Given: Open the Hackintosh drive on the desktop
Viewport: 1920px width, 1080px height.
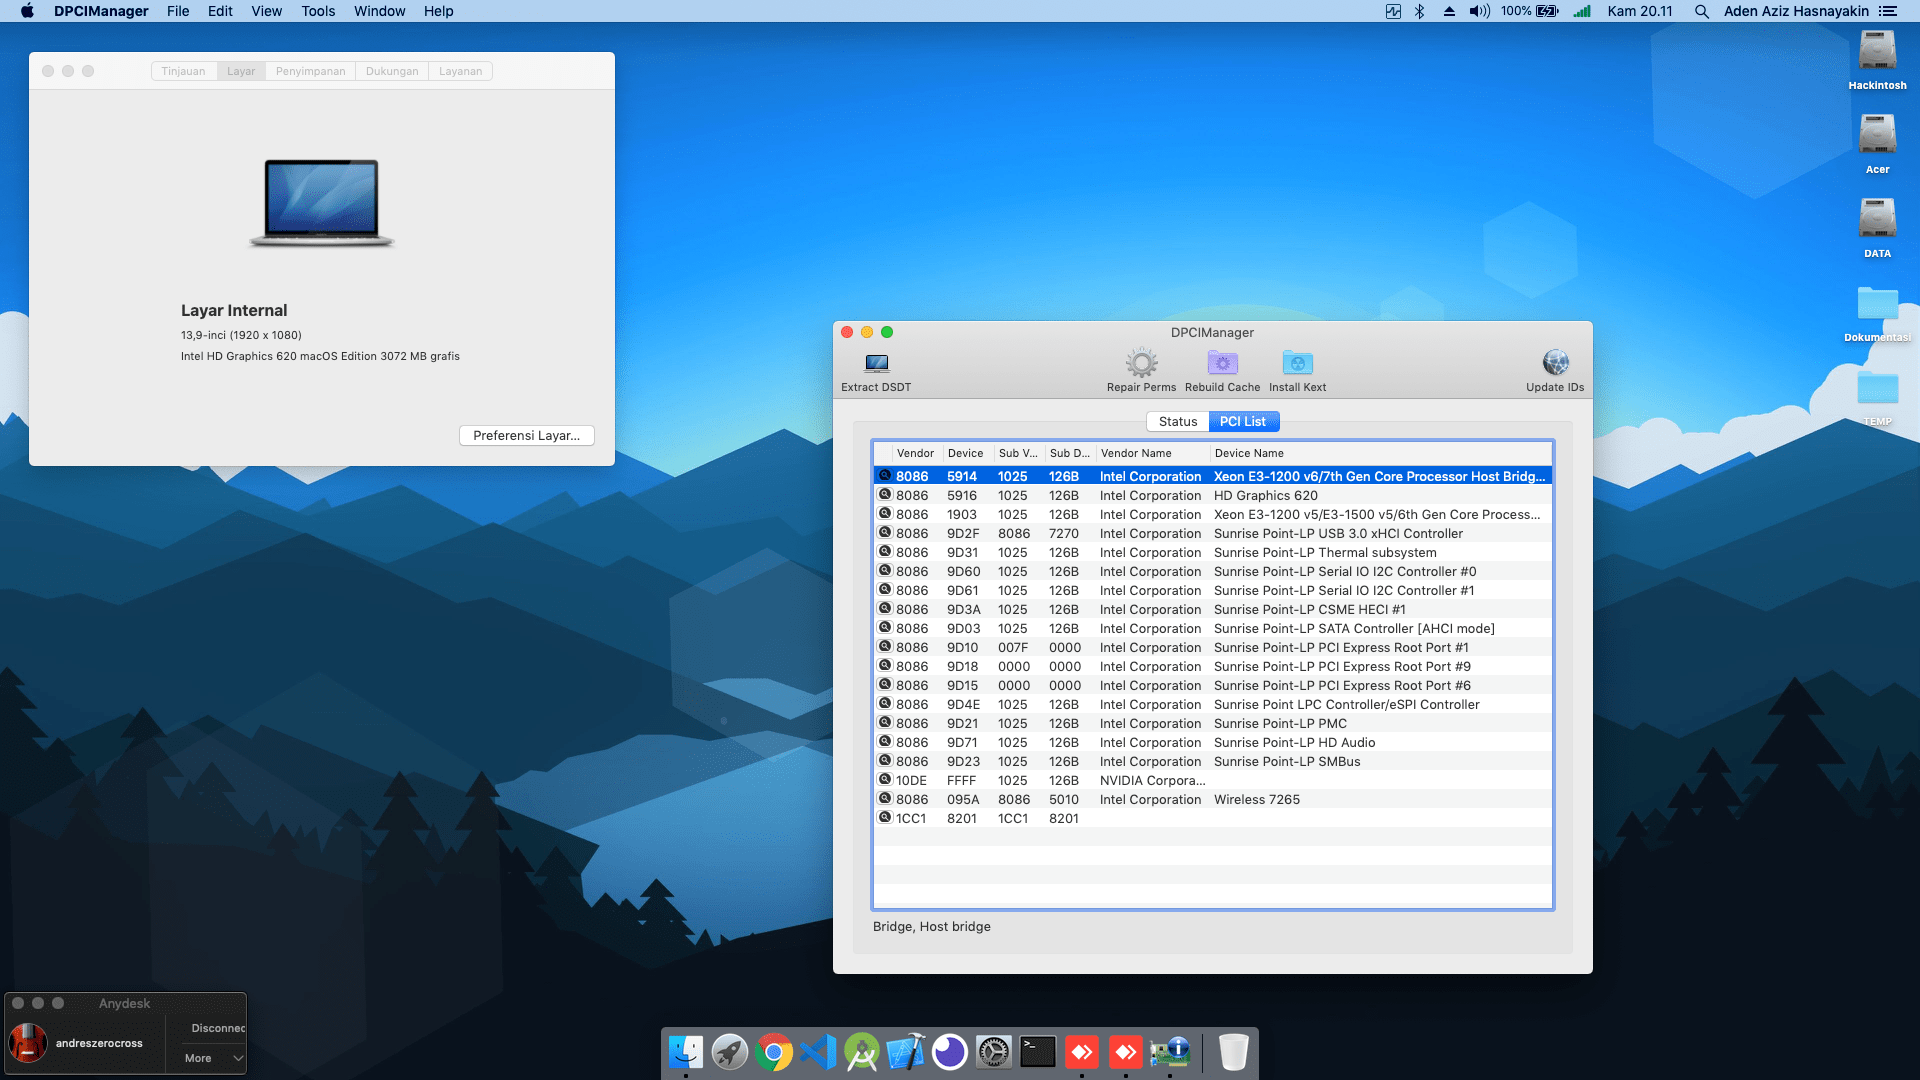Looking at the screenshot, I should (1877, 60).
